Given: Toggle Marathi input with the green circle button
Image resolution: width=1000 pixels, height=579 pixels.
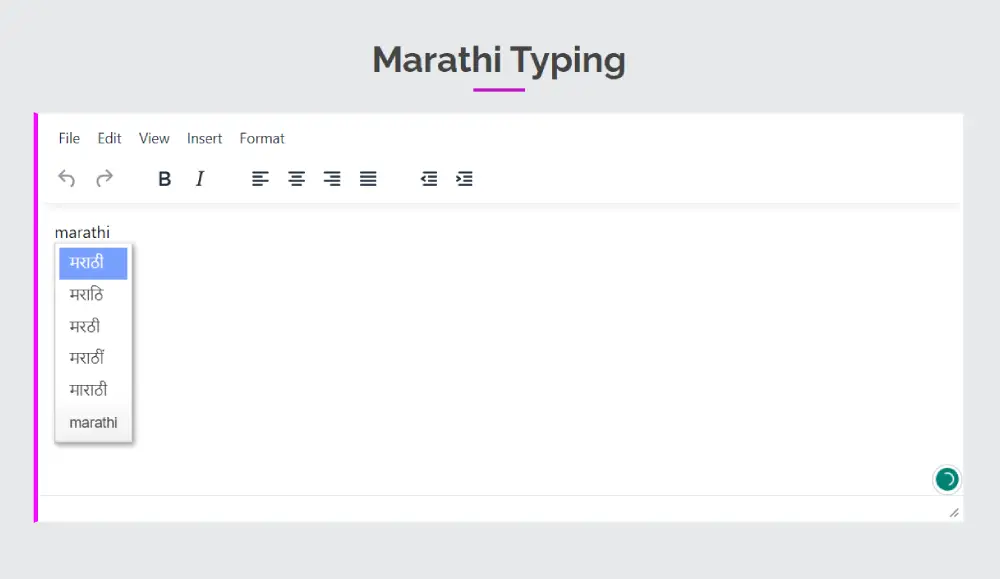Looking at the screenshot, I should tap(946, 479).
